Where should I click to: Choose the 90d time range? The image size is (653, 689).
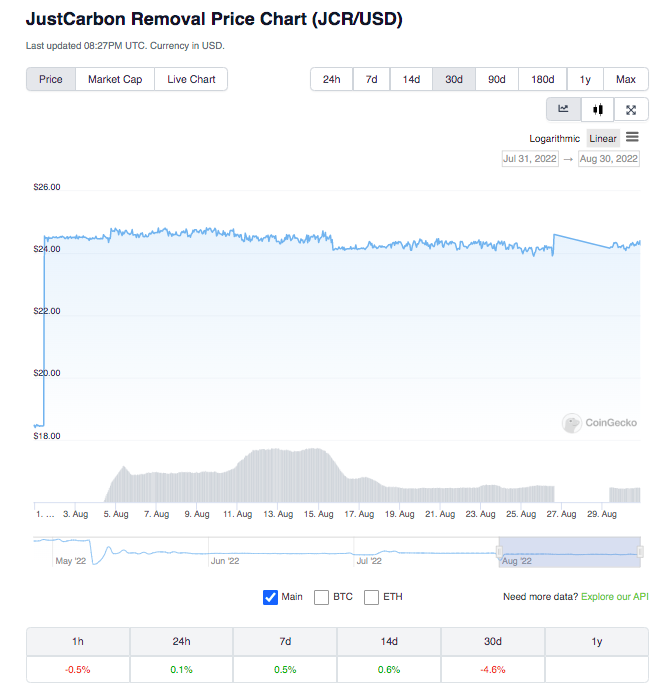click(497, 79)
